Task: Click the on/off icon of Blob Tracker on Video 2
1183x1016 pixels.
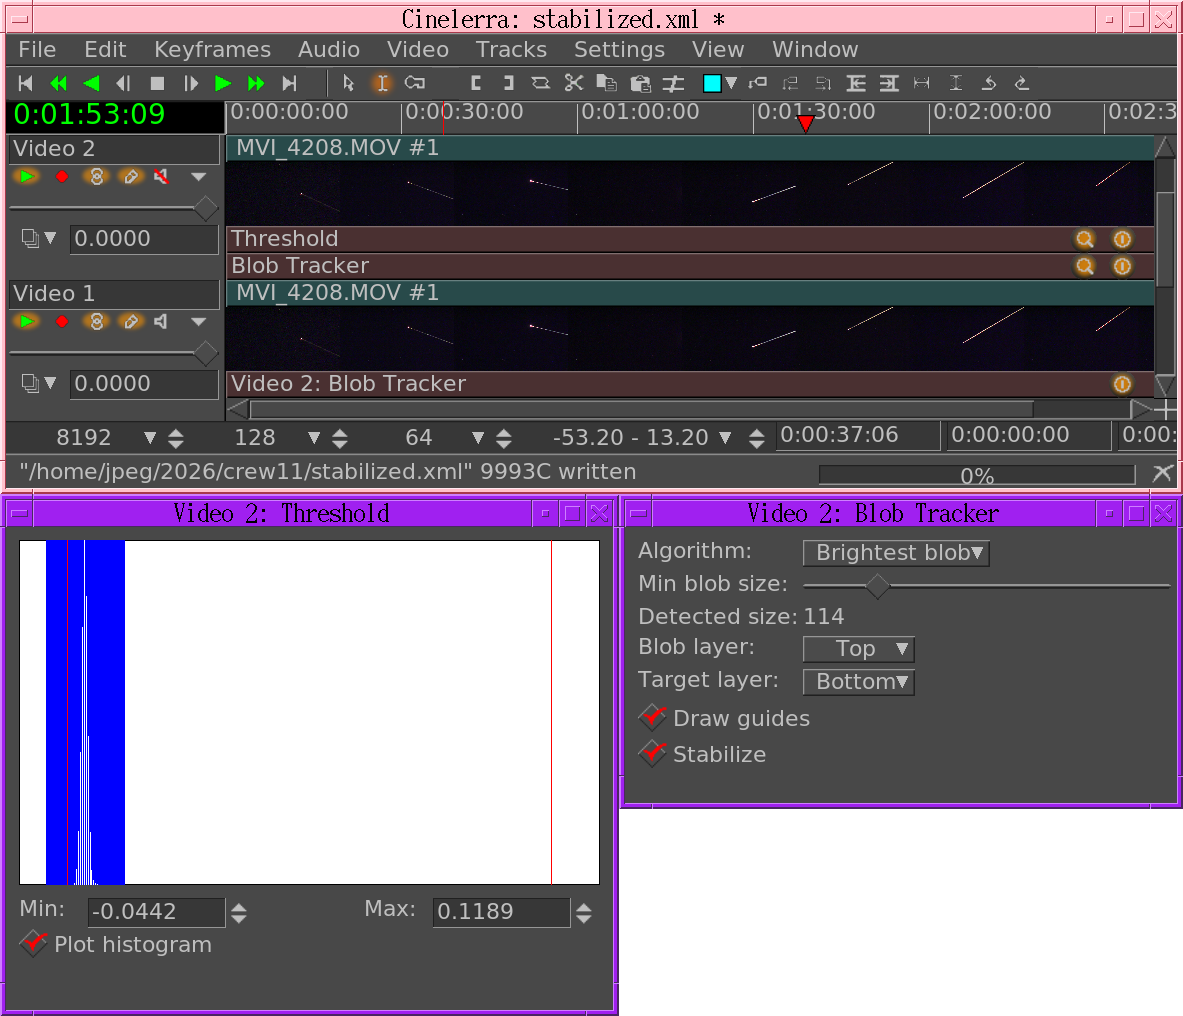Action: coord(1122,266)
